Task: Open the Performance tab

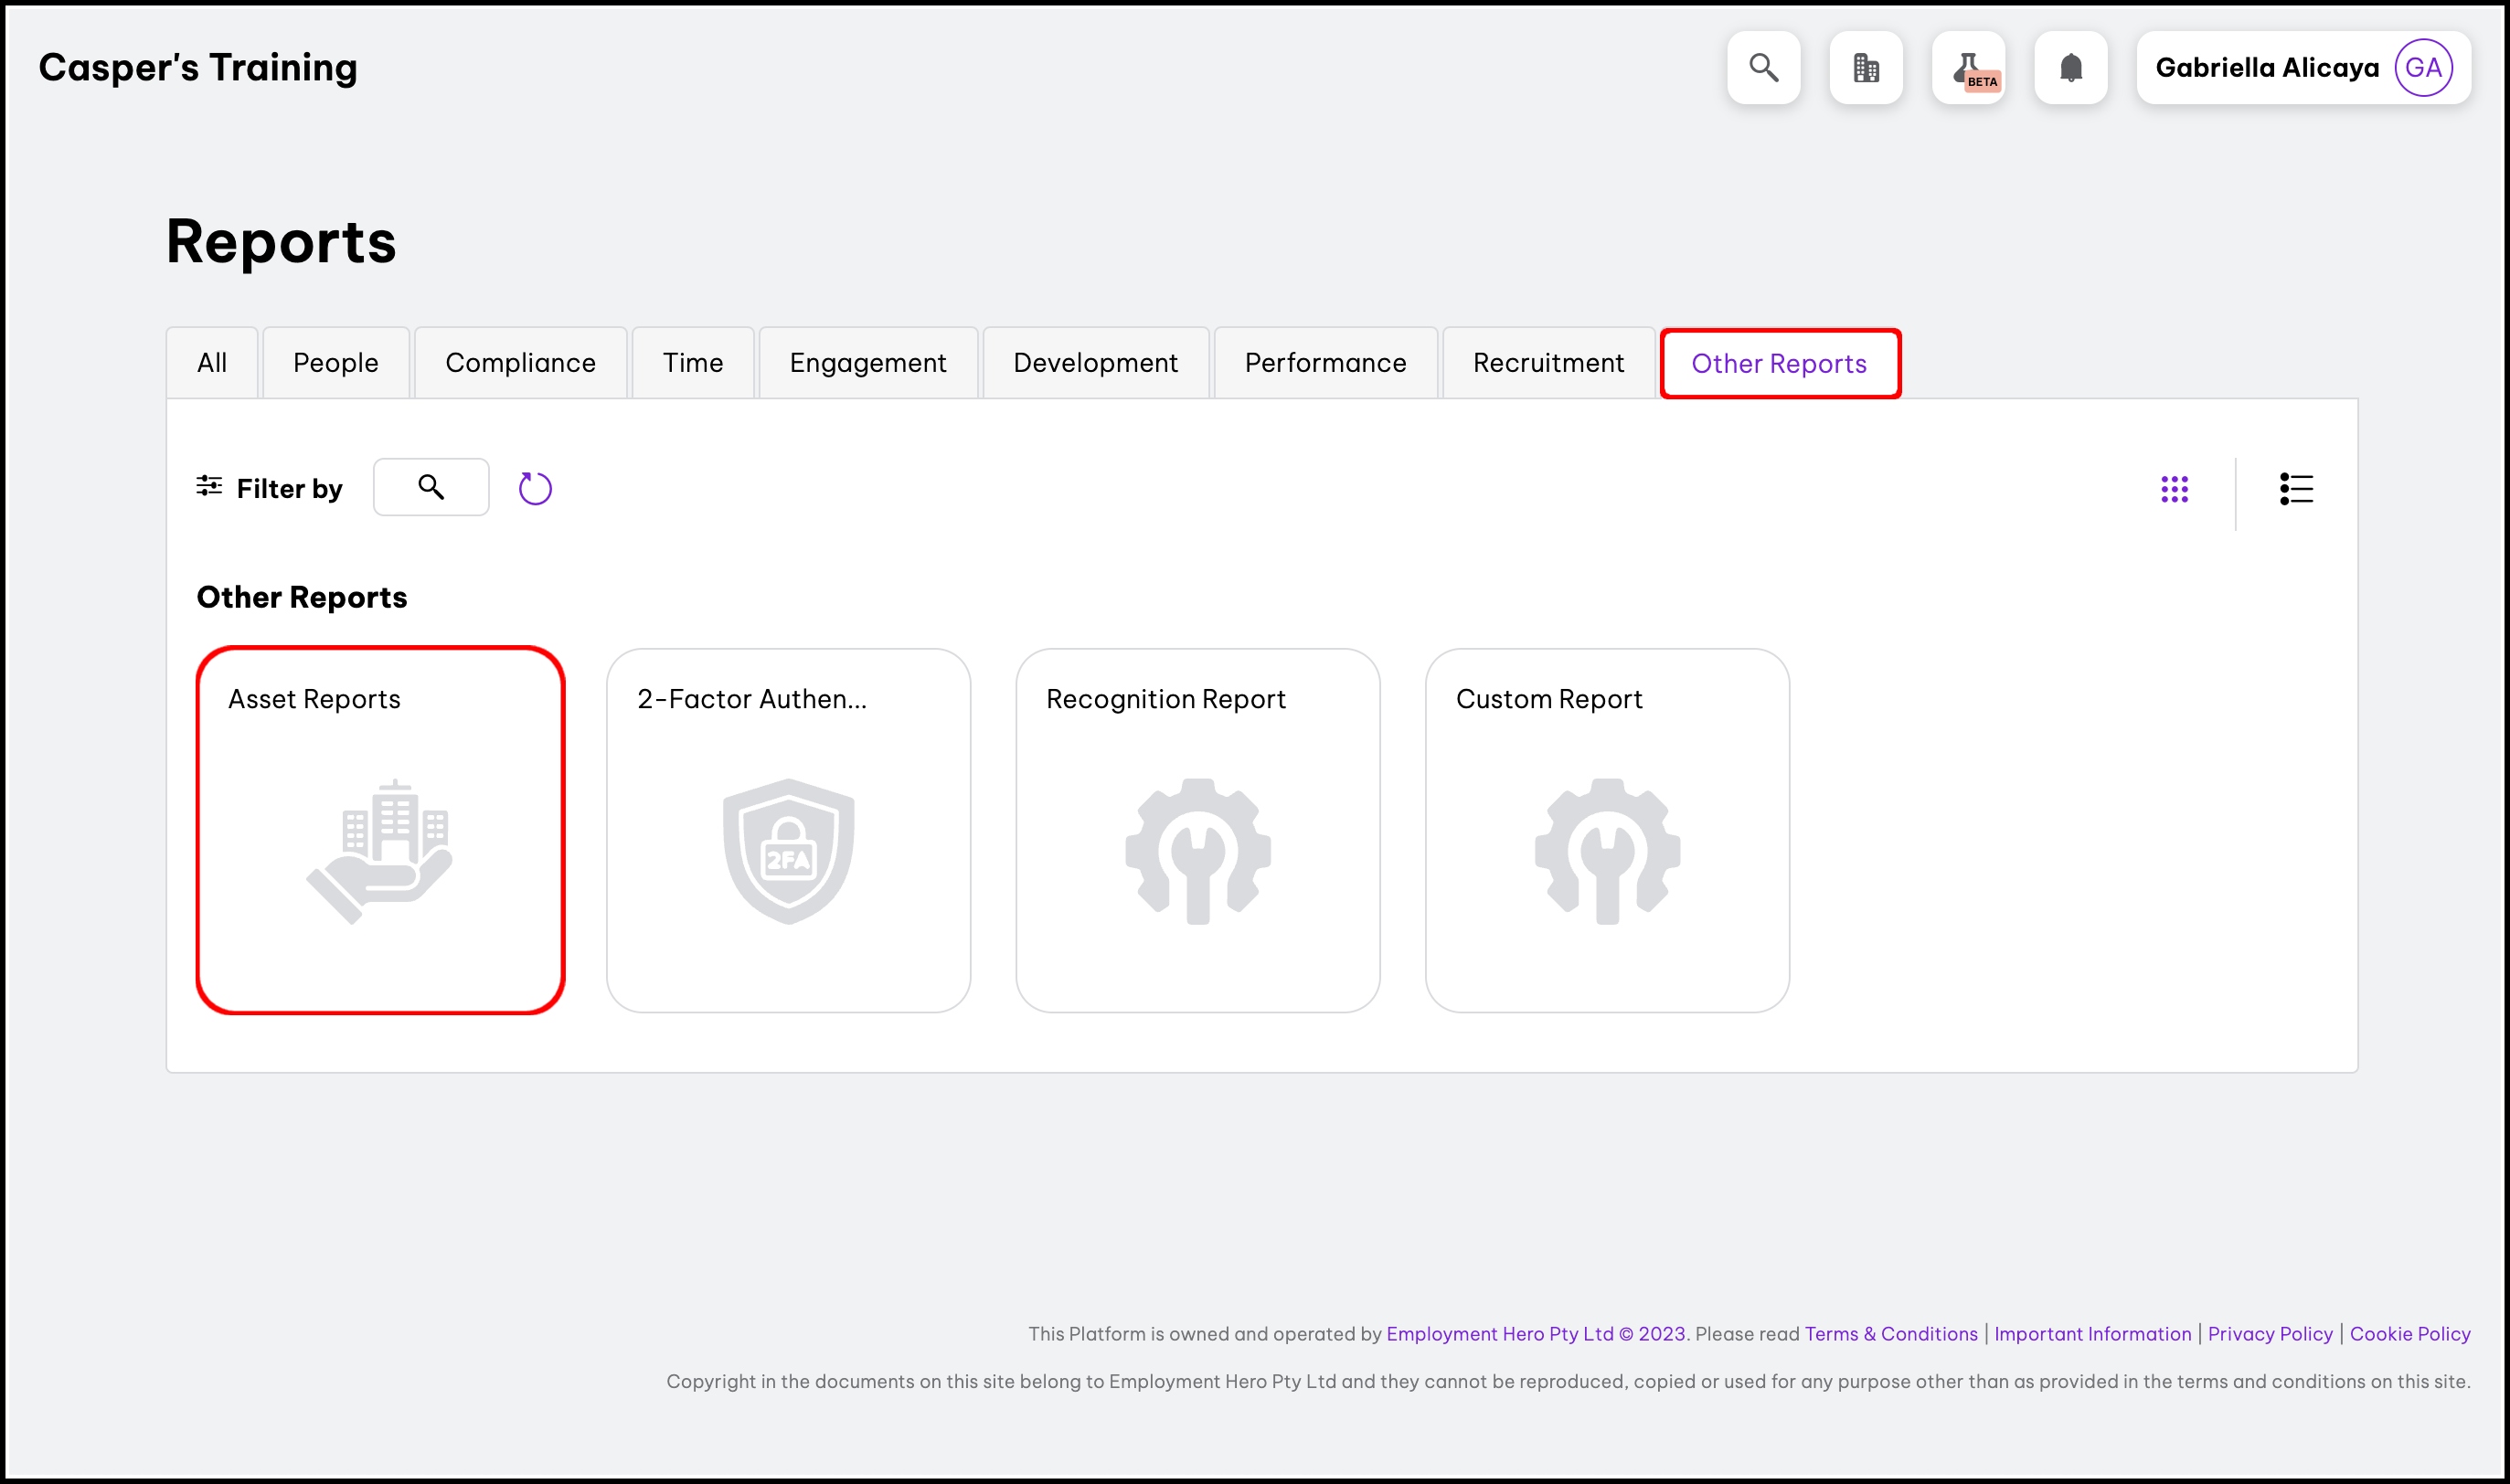Action: [x=1325, y=363]
